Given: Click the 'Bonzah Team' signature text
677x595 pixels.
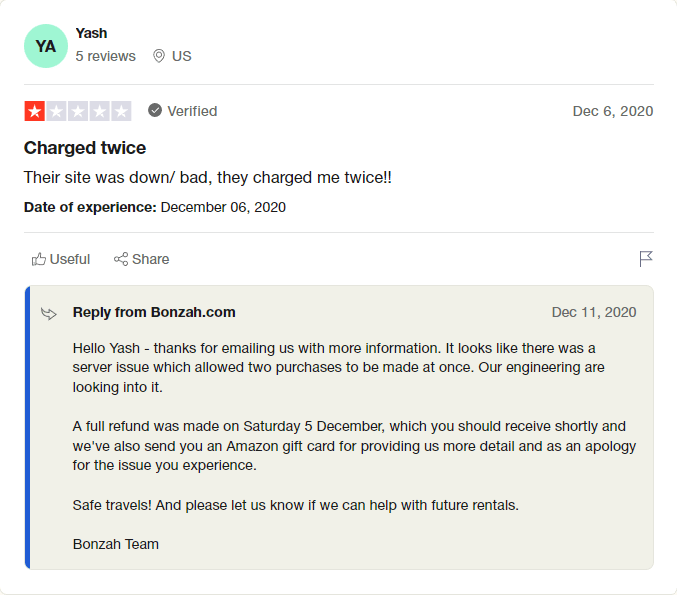Looking at the screenshot, I should (x=116, y=544).
